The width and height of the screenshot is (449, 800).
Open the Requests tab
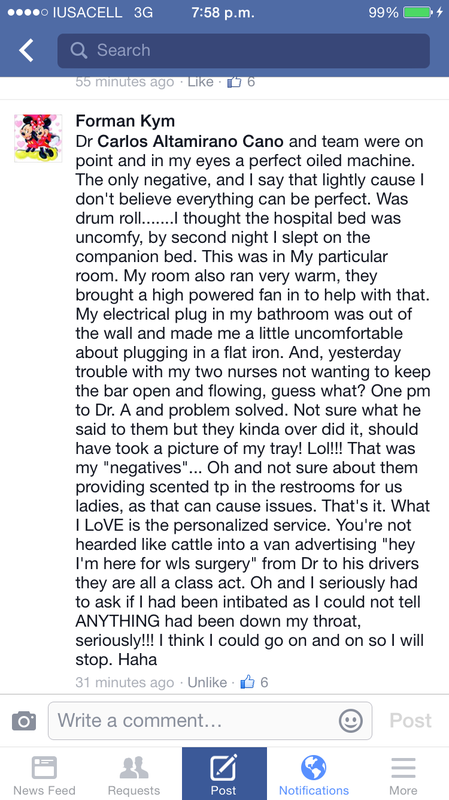pos(134,776)
